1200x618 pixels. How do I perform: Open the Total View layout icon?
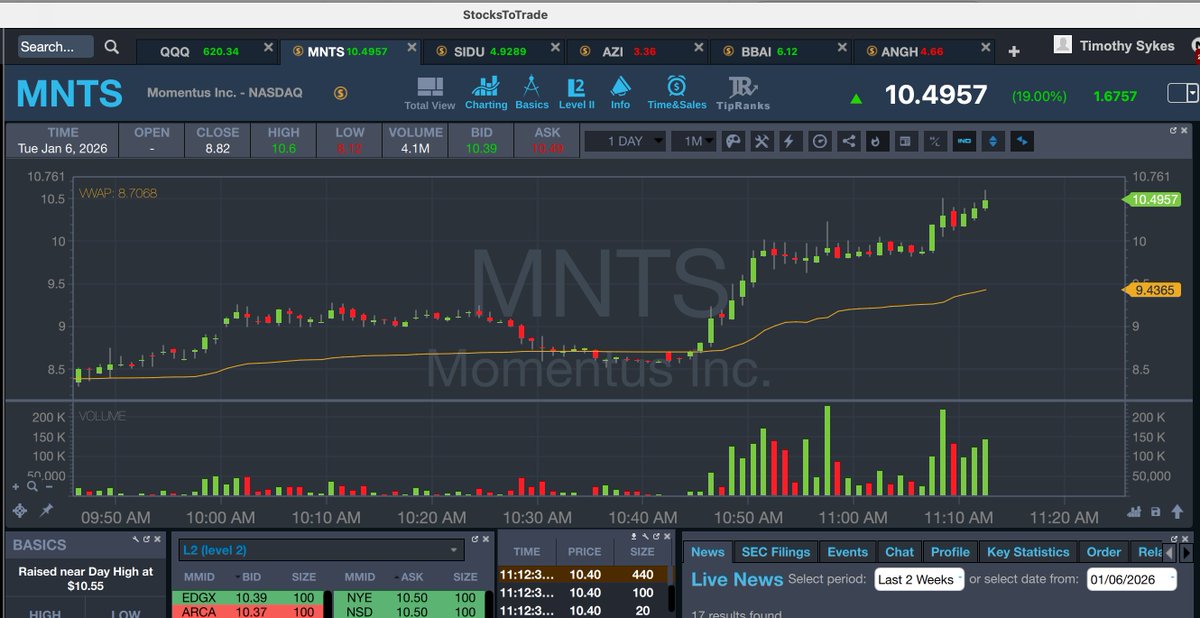(430, 87)
